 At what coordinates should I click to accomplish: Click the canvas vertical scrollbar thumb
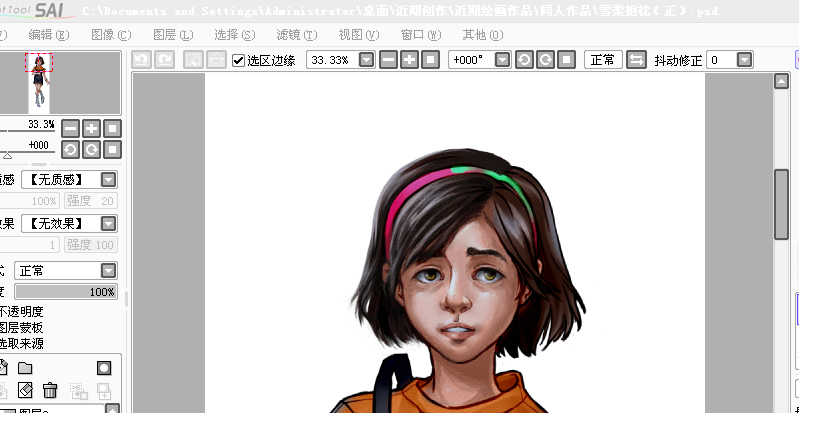(781, 205)
